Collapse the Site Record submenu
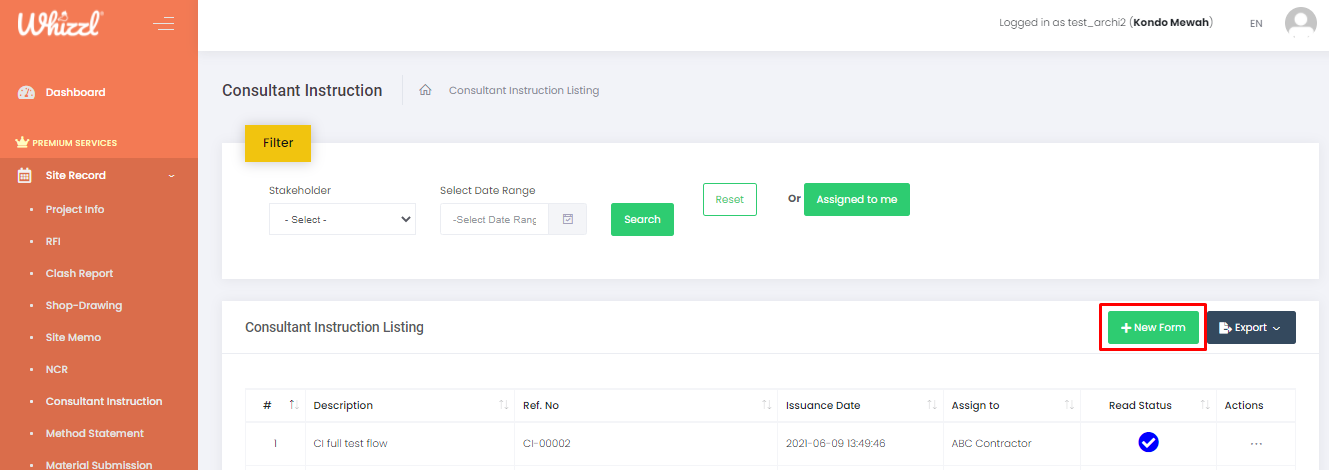Viewport: 1329px width, 470px height. point(171,175)
